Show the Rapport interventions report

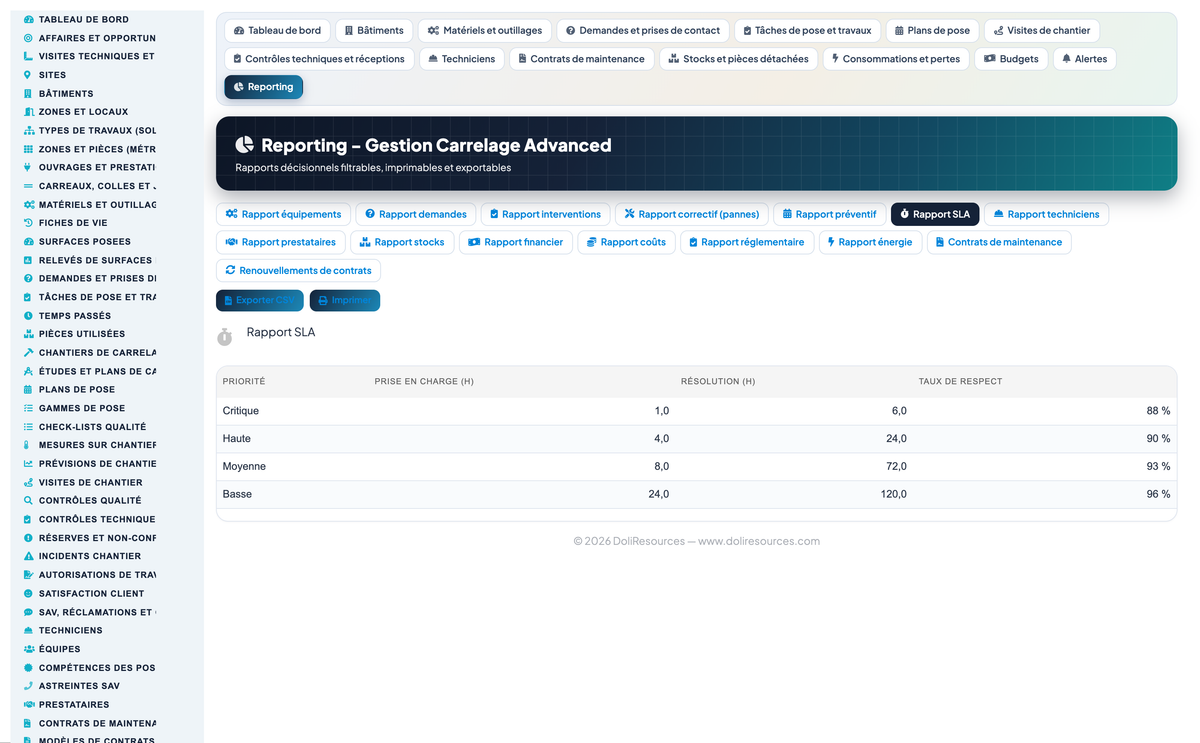545,214
